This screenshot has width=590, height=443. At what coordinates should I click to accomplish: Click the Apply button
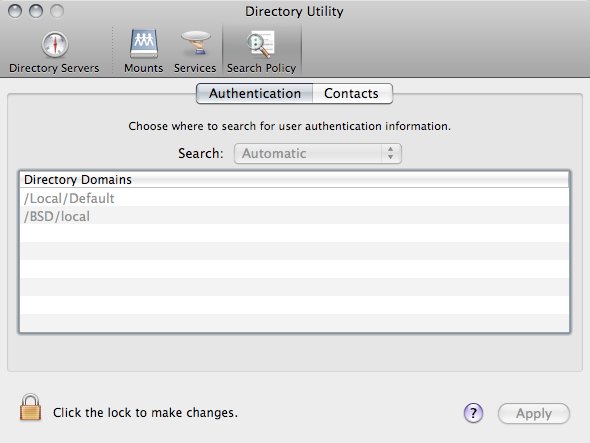pyautogui.click(x=534, y=413)
